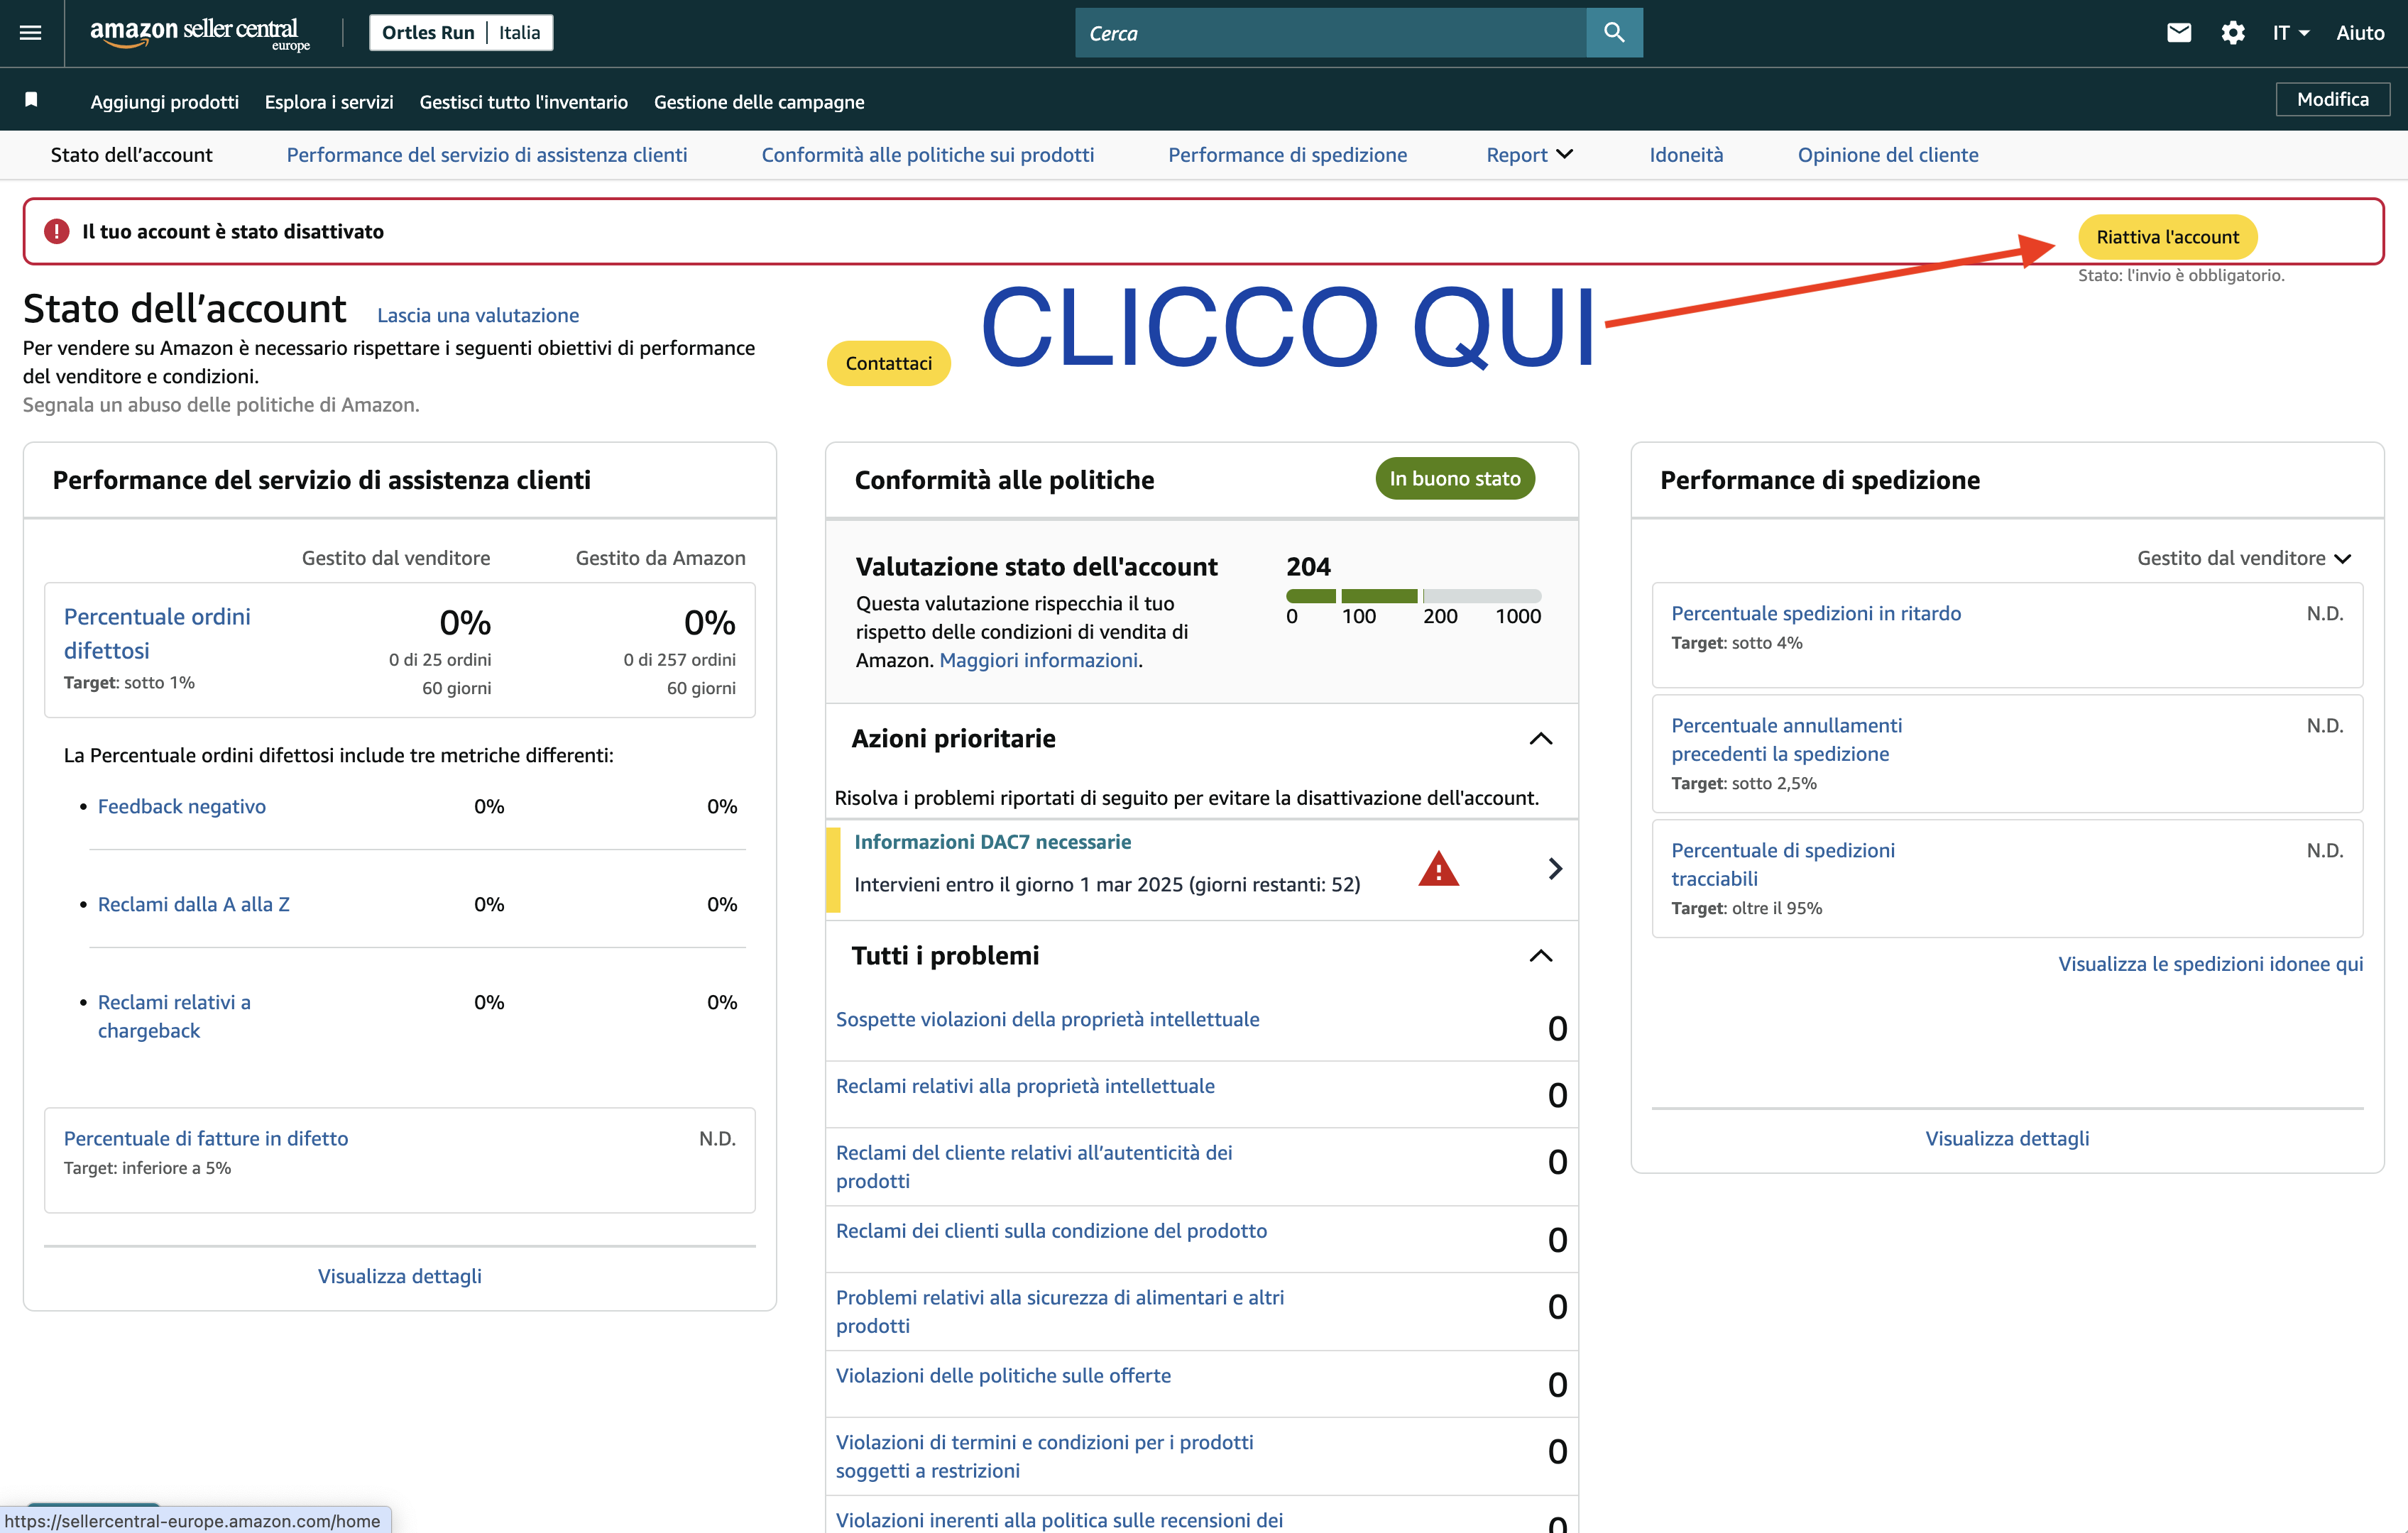Open Violazioni delle politiche sulle offerte

tap(1003, 1376)
